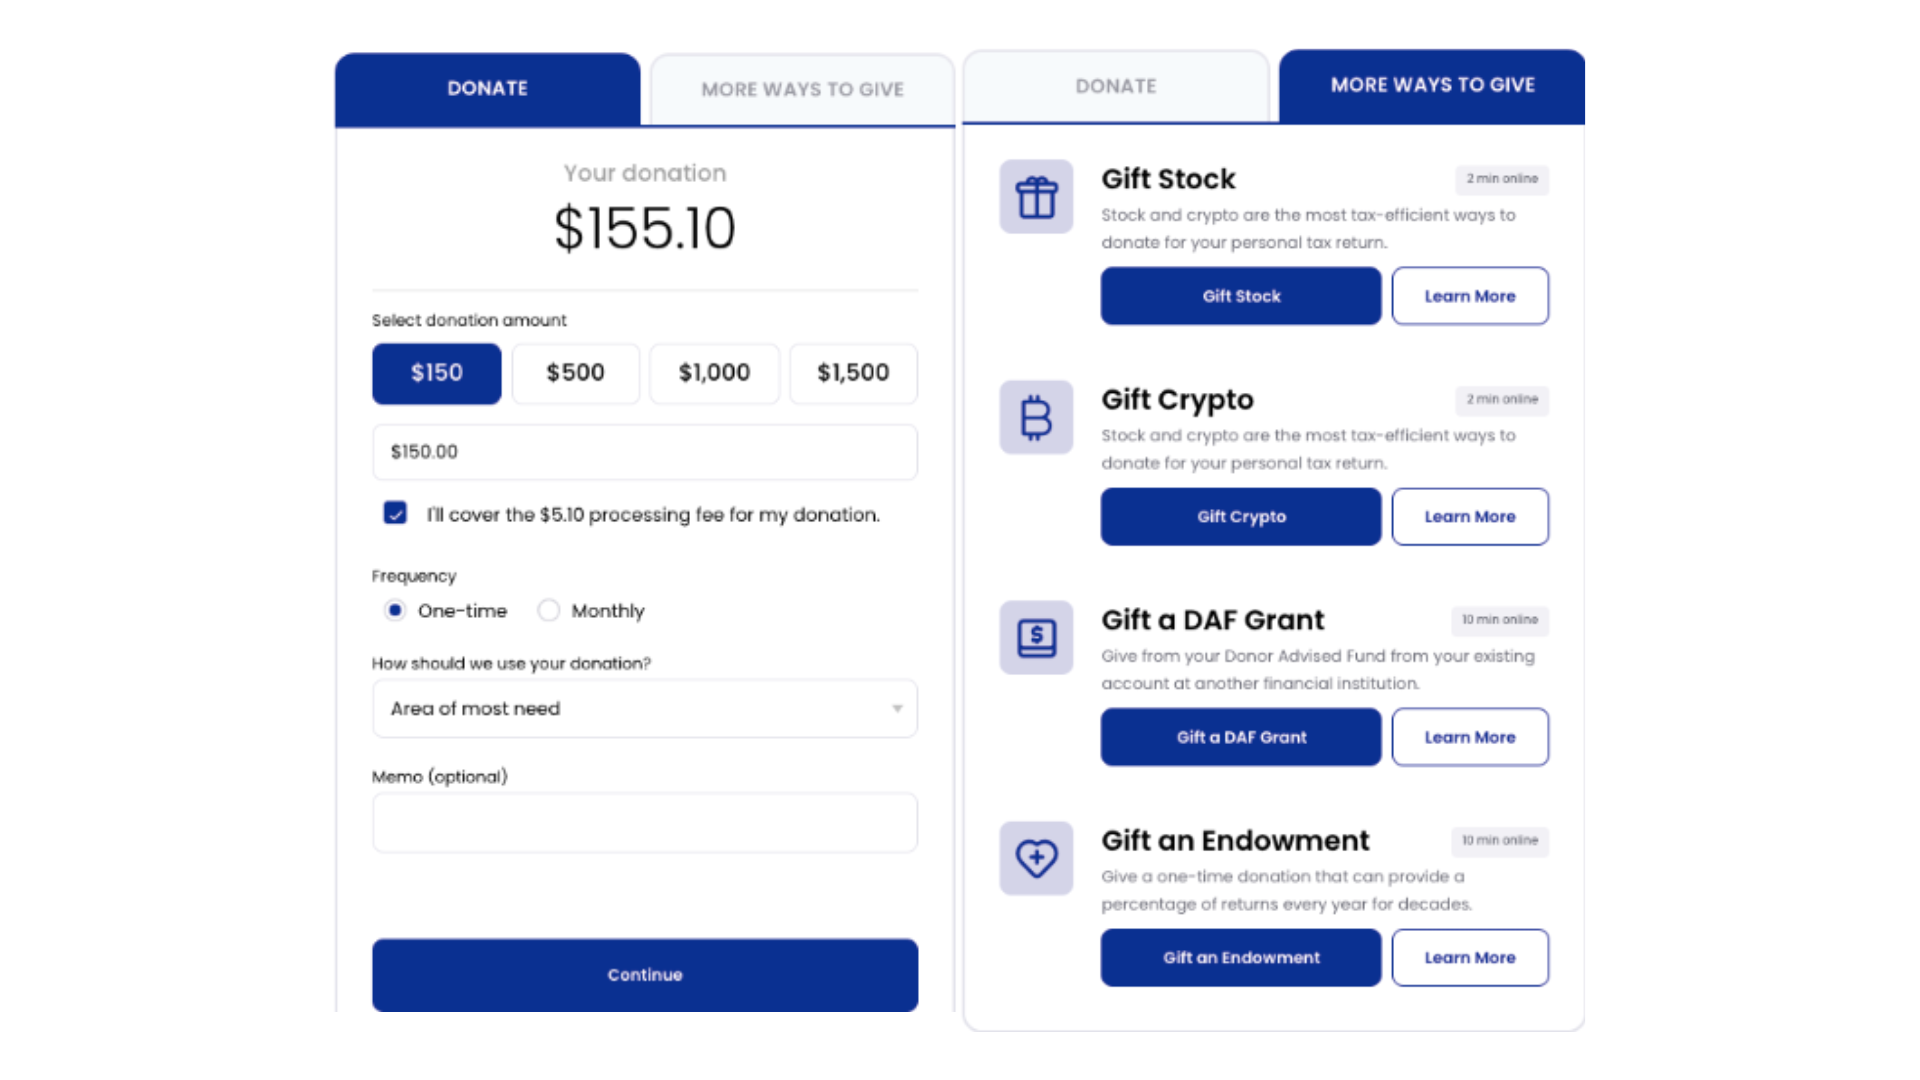
Task: Open the 'Area of most need' dropdown
Action: [645, 708]
